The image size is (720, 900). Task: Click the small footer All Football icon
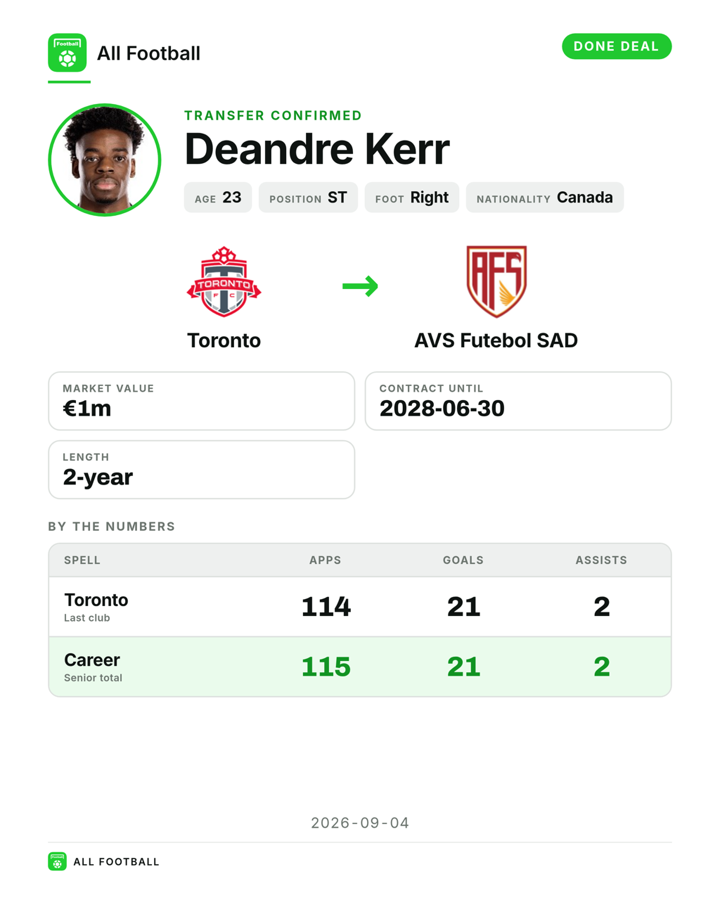tap(57, 861)
